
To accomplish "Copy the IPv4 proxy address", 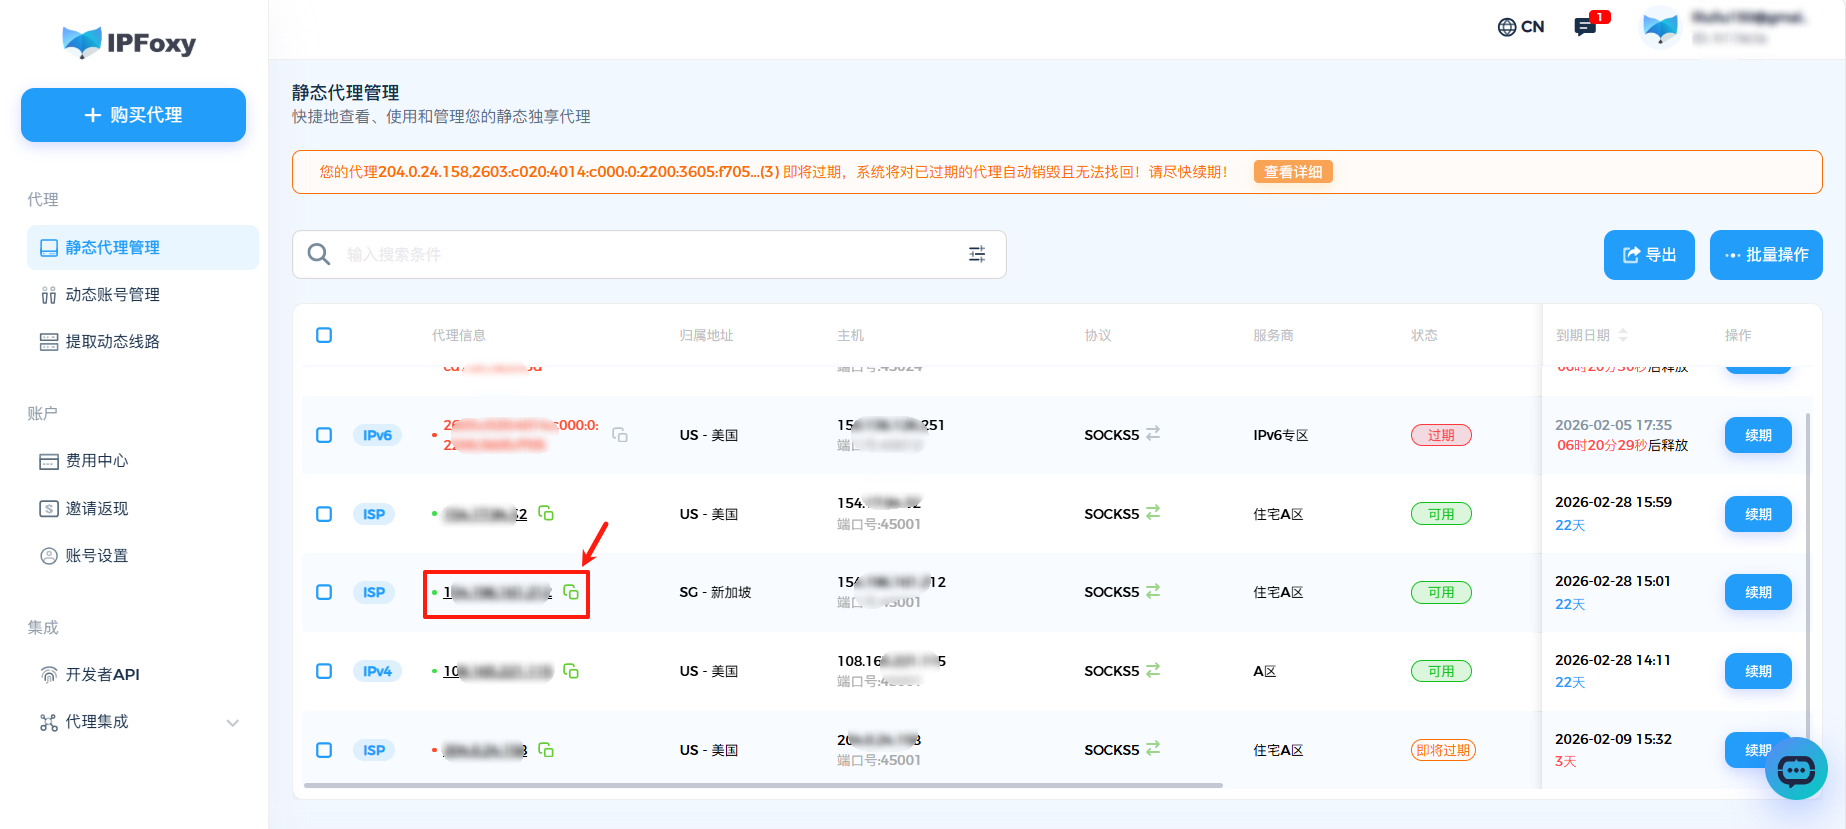I will pos(571,671).
